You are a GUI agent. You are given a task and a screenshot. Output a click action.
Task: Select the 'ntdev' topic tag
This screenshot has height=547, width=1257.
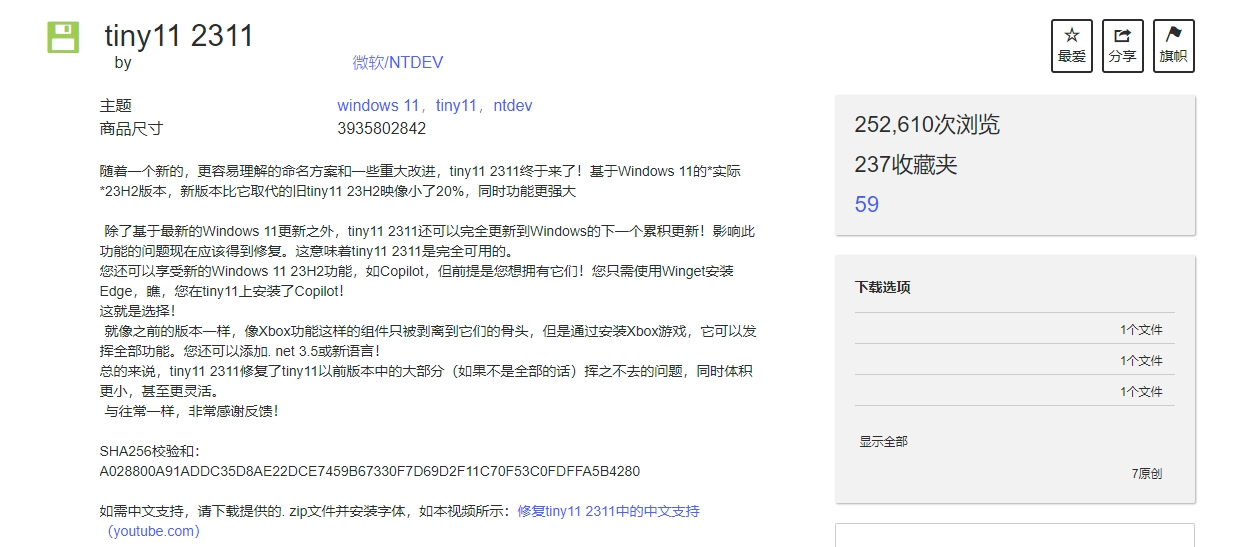point(513,105)
